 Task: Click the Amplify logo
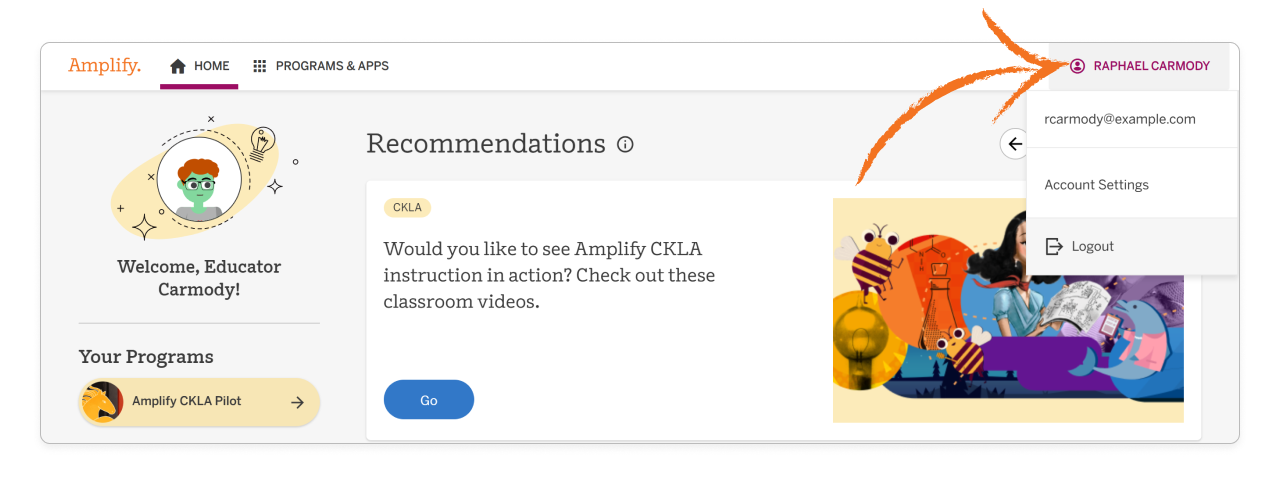104,66
